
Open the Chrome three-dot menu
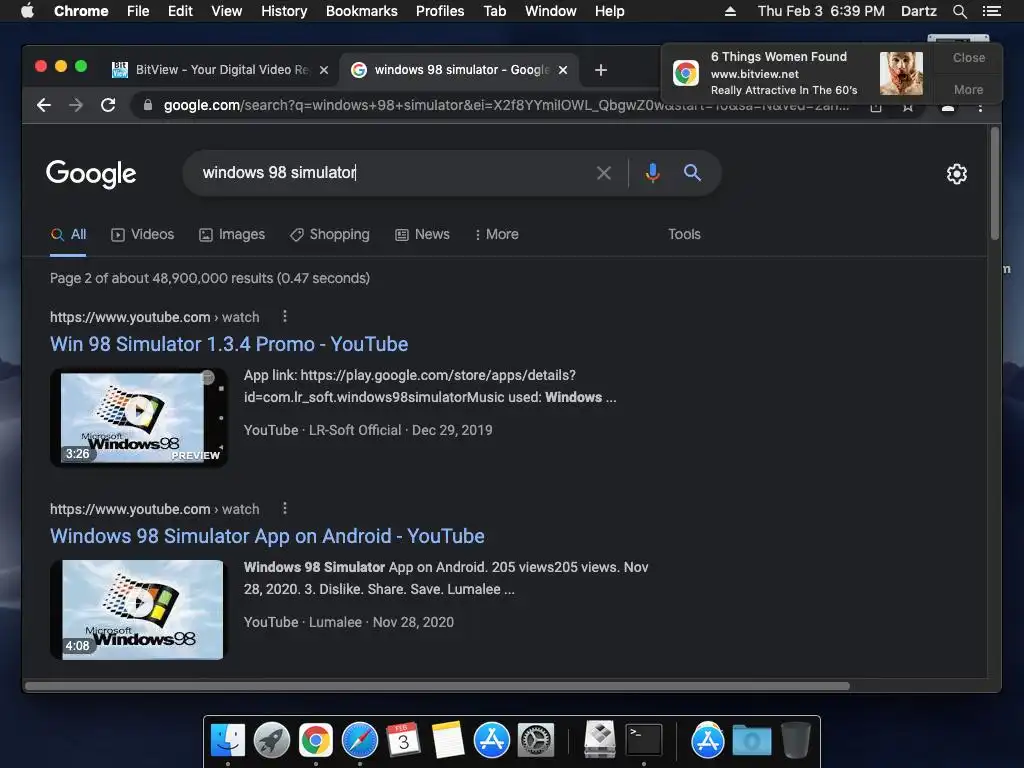point(980,106)
